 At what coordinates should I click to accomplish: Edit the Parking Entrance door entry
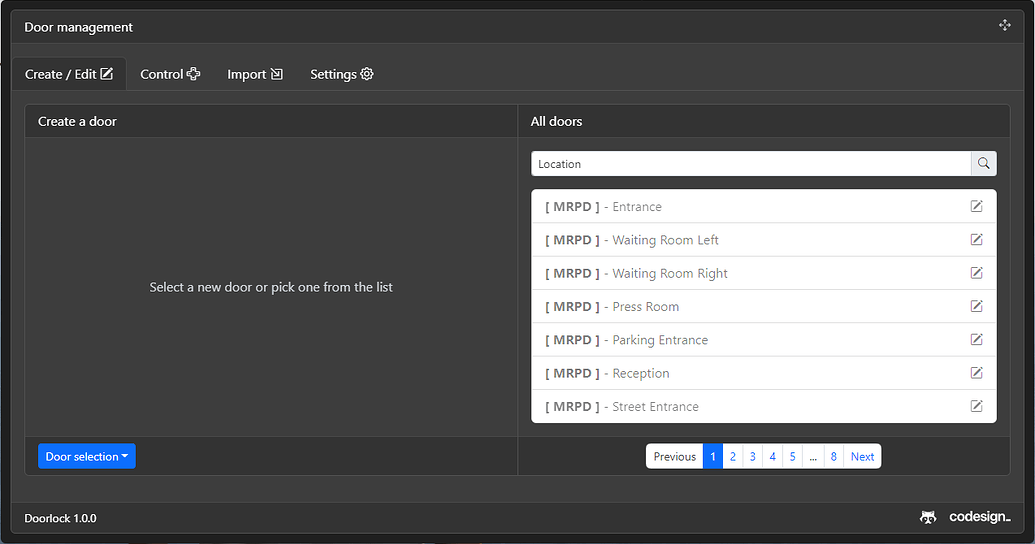(976, 340)
